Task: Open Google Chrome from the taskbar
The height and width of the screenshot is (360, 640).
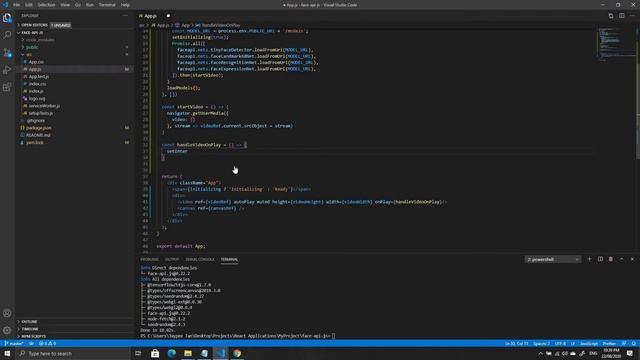Action: 237,353
